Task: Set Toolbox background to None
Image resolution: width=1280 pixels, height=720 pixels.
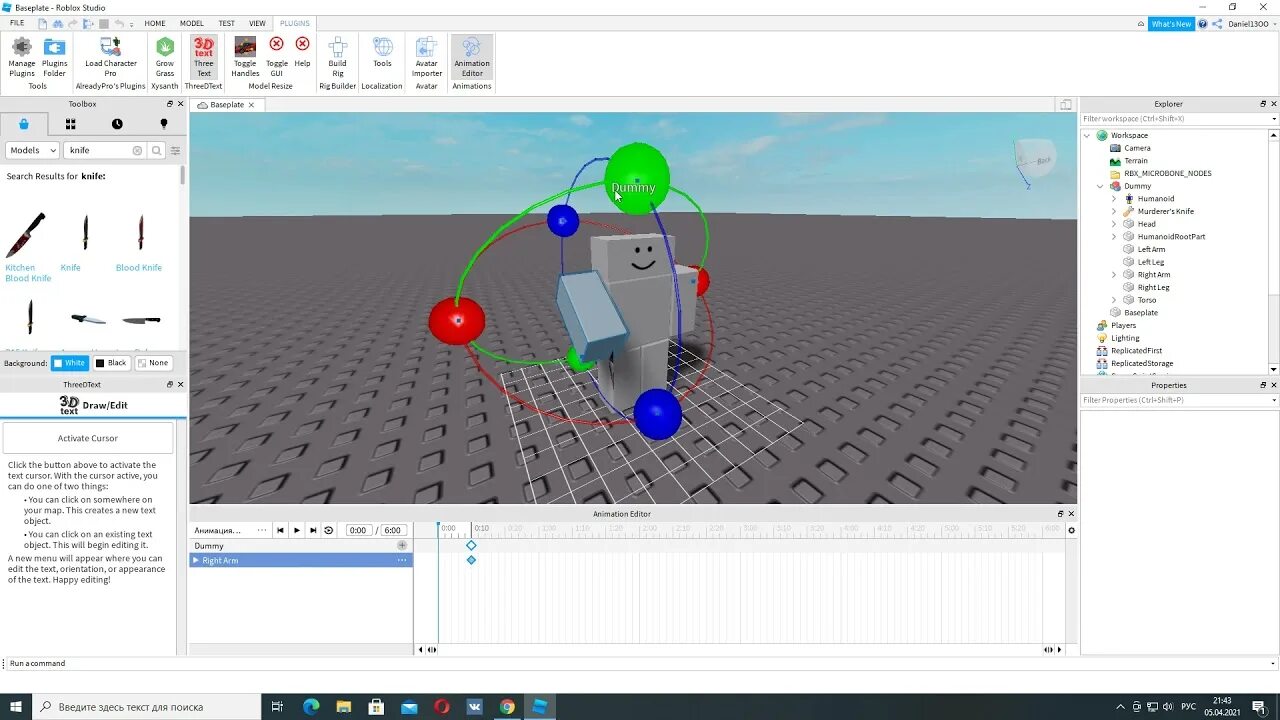Action: [x=153, y=363]
